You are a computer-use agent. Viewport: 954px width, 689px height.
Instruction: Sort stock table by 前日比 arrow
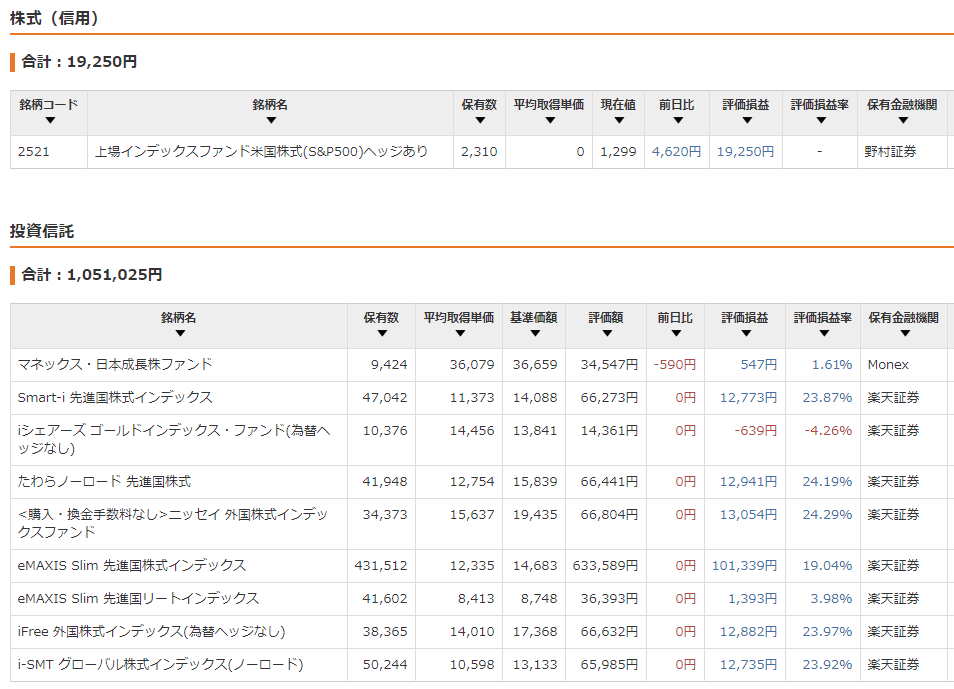[x=678, y=121]
